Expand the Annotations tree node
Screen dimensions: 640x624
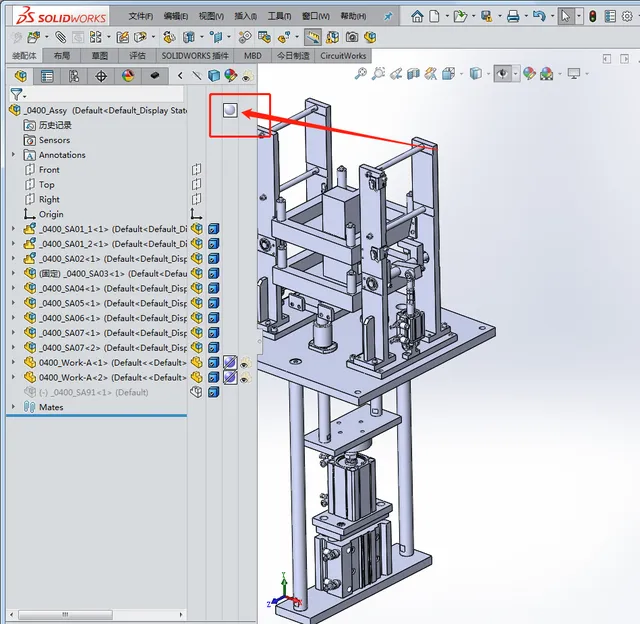pos(13,154)
